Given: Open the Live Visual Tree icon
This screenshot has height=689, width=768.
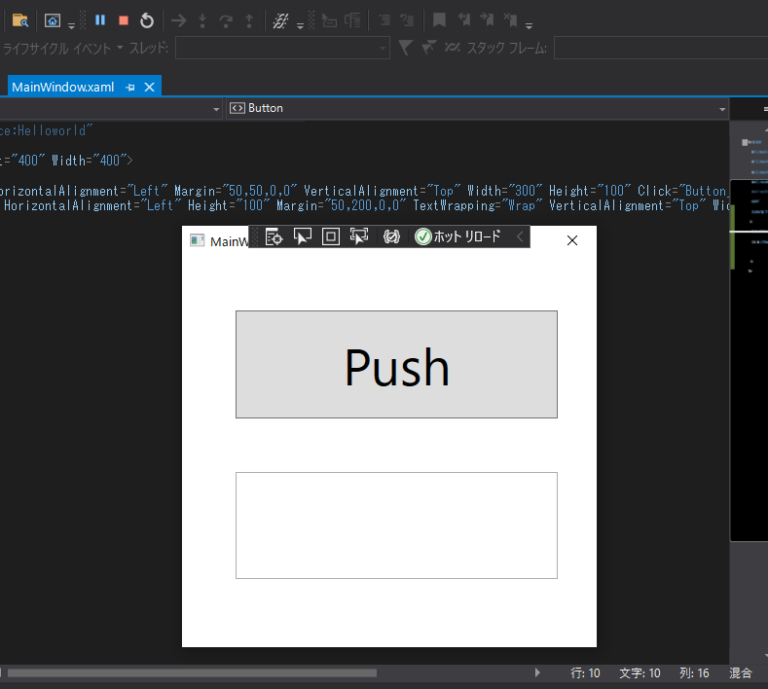Looking at the screenshot, I should [274, 237].
